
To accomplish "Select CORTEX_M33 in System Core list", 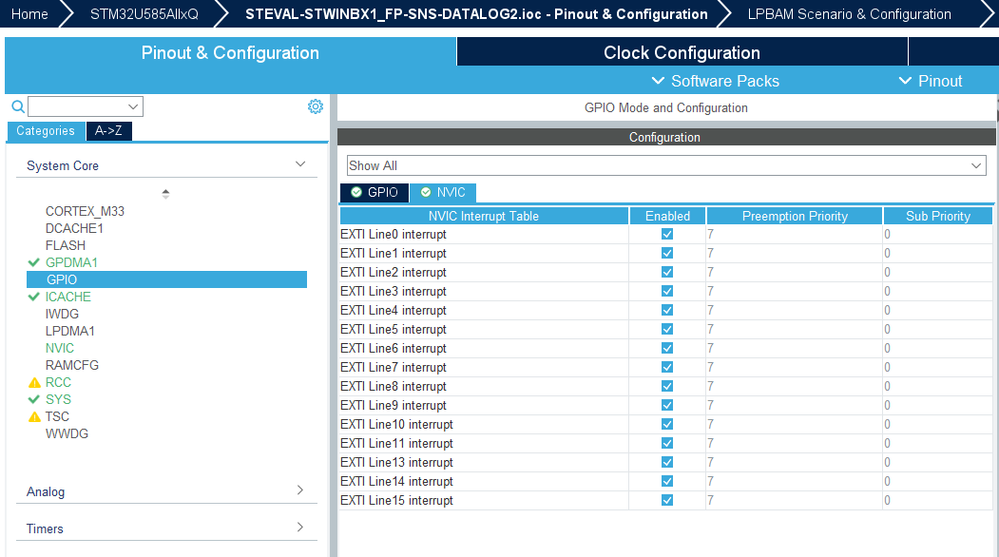I will pyautogui.click(x=85, y=211).
